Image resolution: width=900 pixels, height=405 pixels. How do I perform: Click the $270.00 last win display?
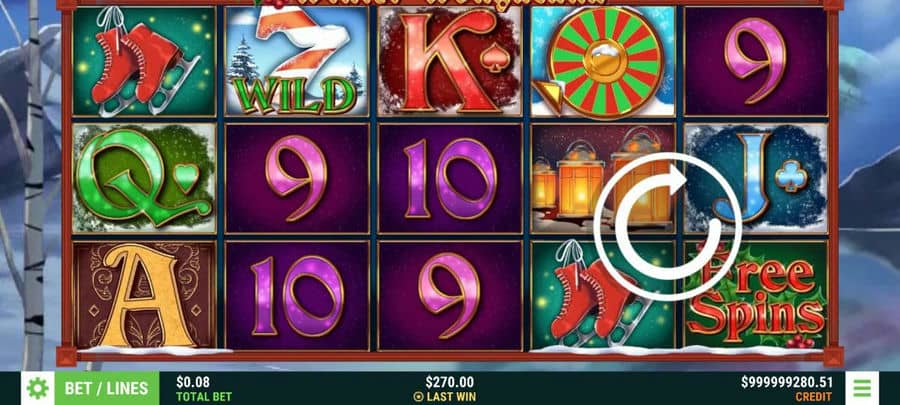coord(450,383)
